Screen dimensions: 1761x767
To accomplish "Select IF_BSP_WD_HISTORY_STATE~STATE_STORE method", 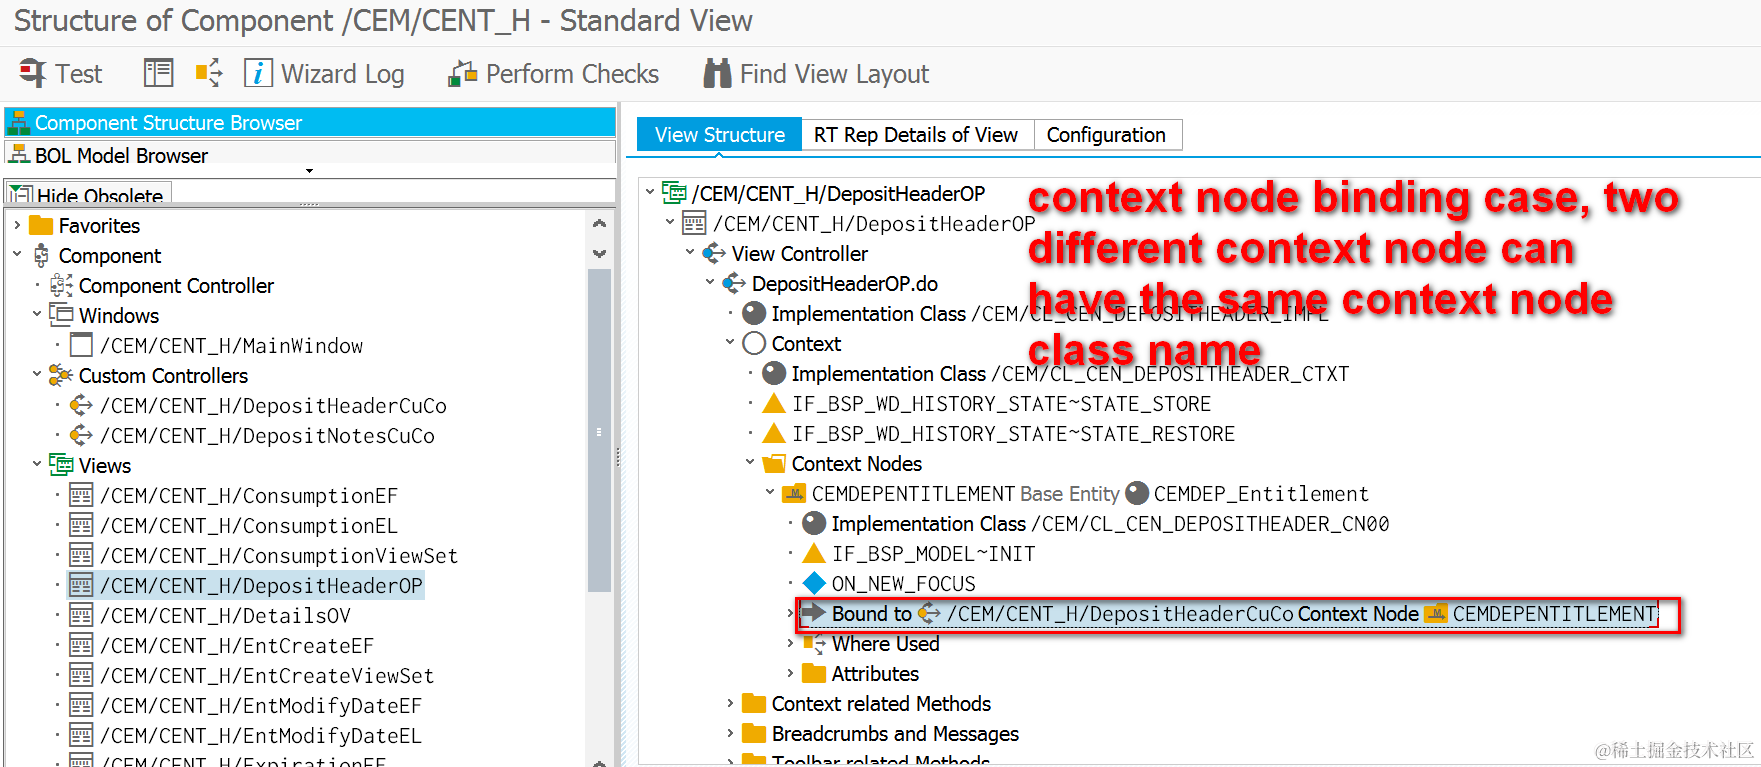I will tap(1001, 404).
